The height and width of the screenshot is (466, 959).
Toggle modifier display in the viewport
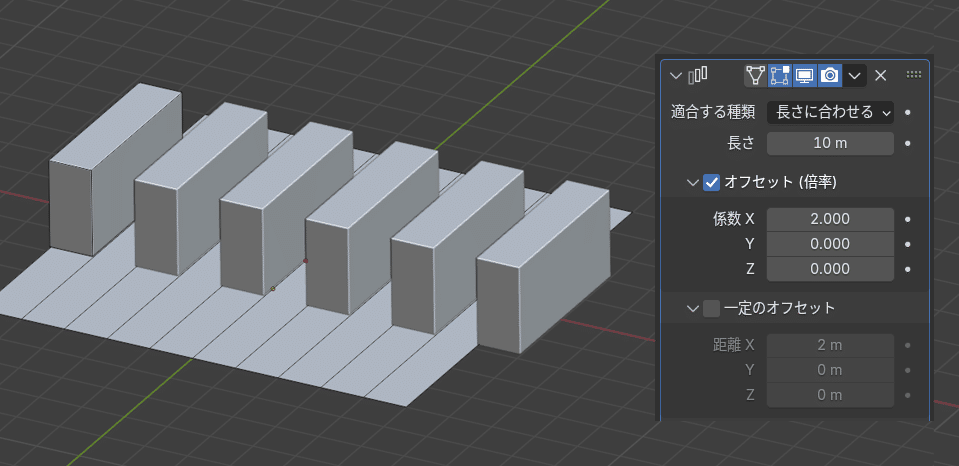pyautogui.click(x=805, y=76)
